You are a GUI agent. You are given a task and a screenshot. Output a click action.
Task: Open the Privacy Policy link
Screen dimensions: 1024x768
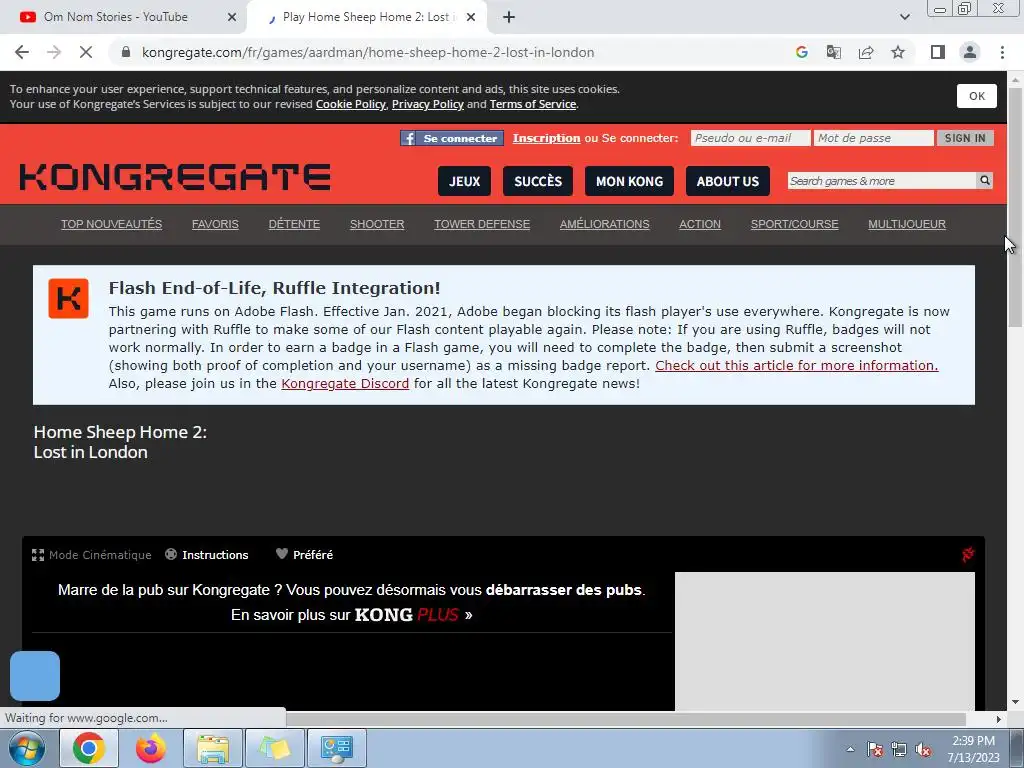tap(428, 104)
